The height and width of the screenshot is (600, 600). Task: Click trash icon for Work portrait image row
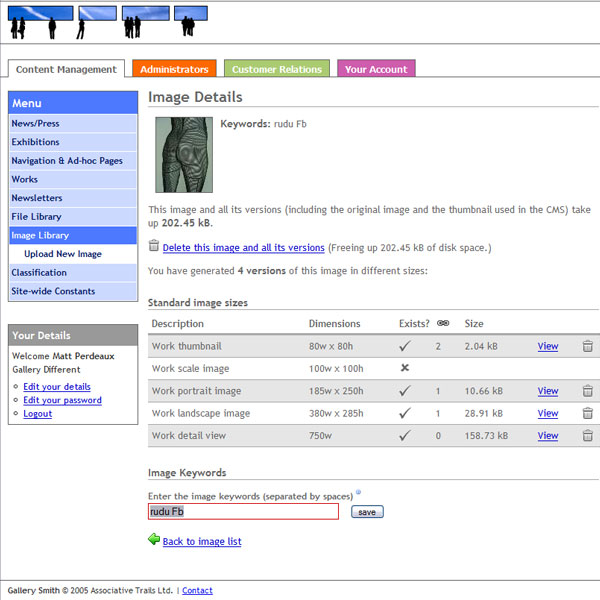point(587,391)
